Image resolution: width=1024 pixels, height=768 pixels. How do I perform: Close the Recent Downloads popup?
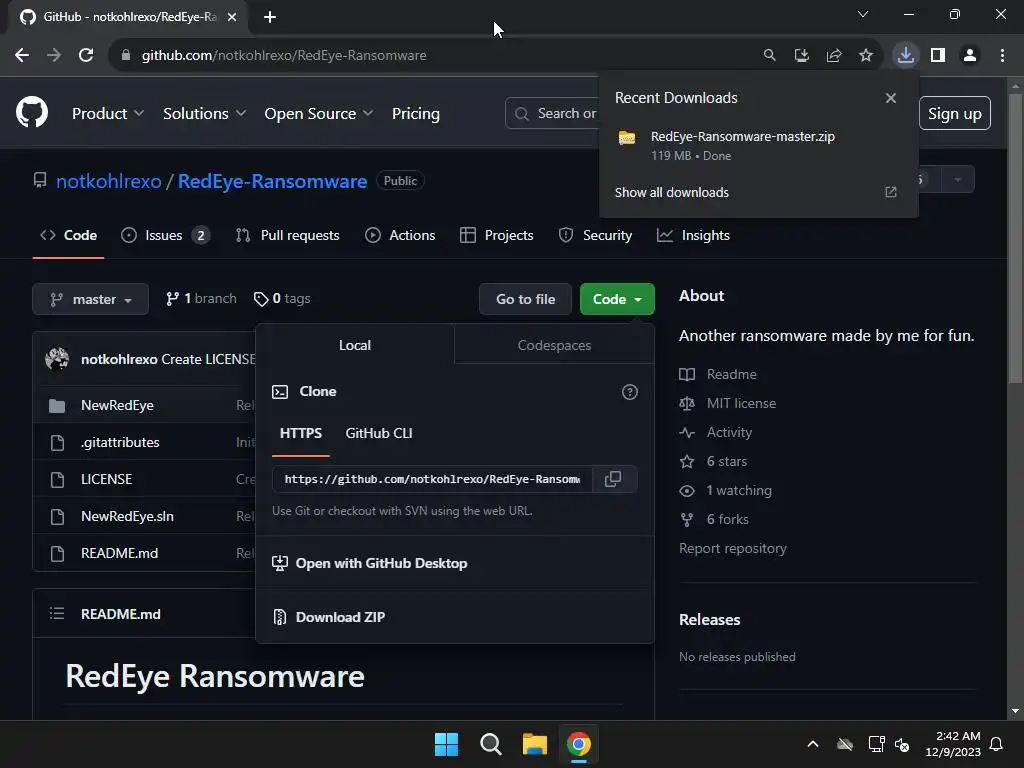891,98
